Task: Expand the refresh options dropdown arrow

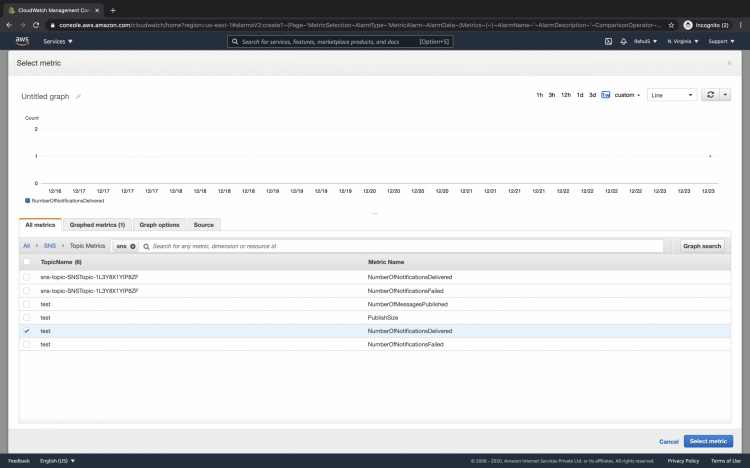Action: (725, 95)
